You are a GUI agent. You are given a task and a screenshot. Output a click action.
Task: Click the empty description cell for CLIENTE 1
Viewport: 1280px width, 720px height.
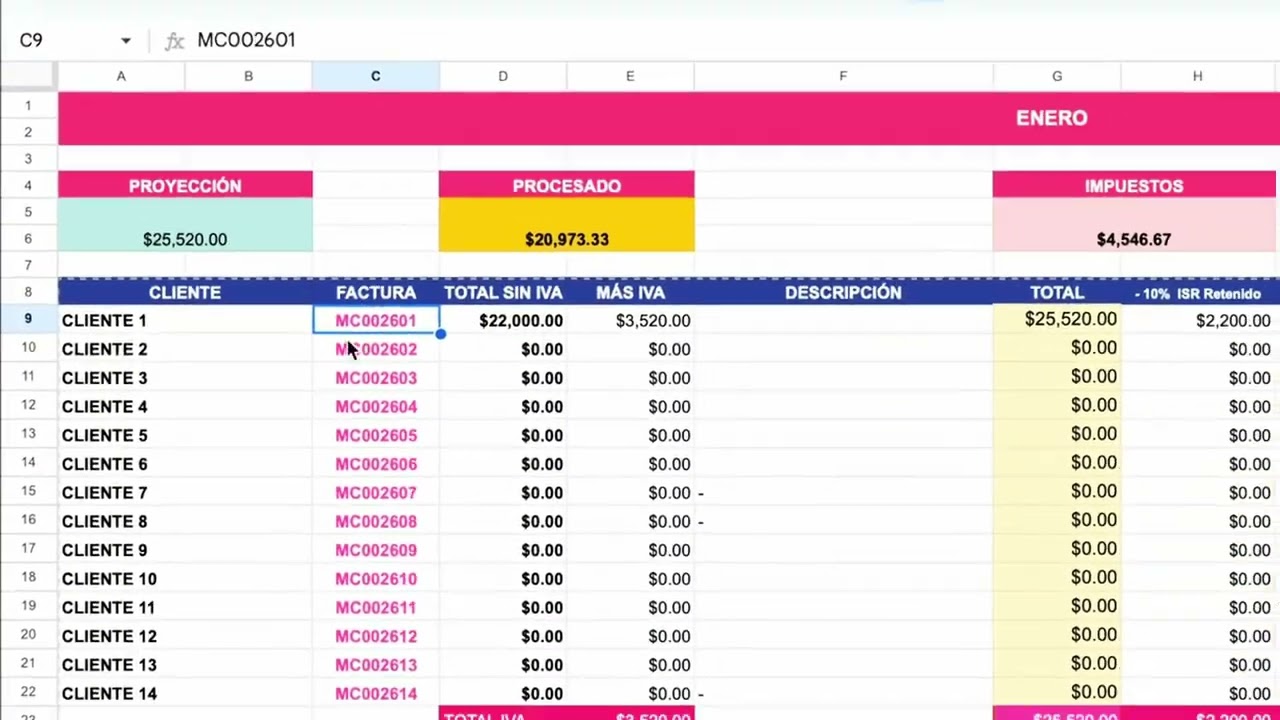coord(843,320)
